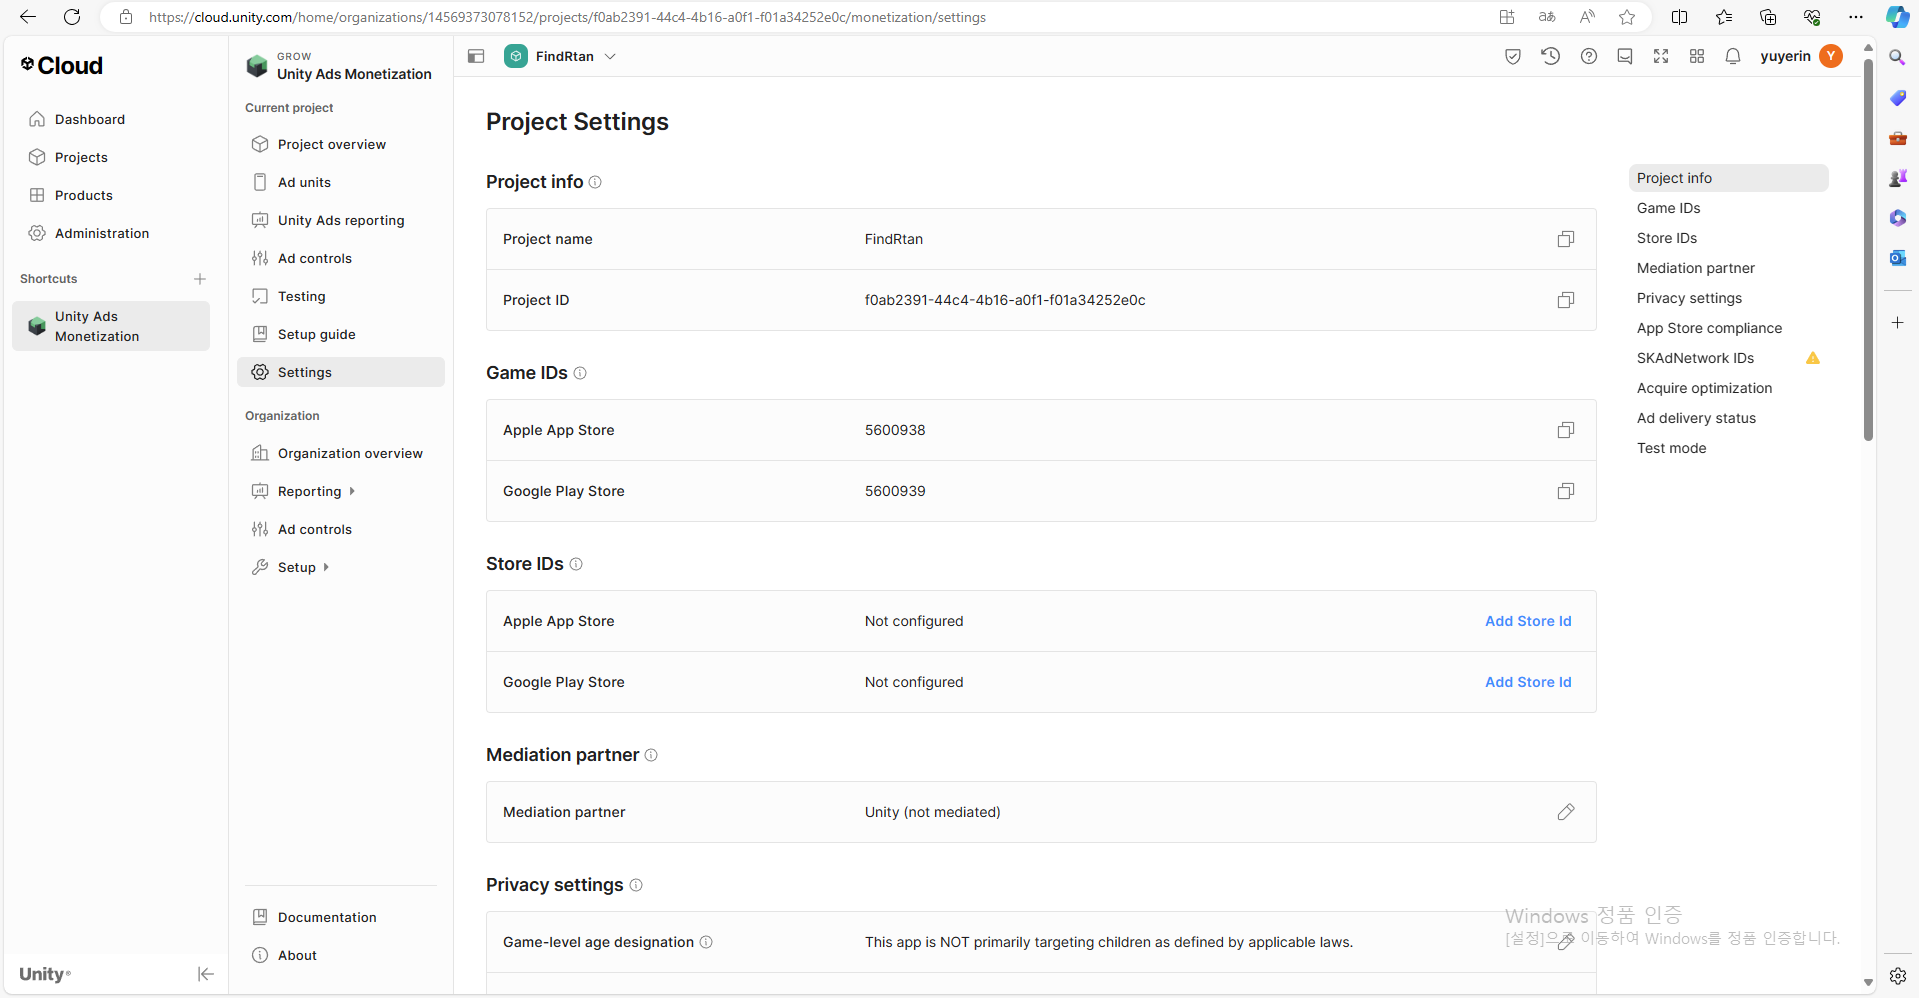
Task: Open the shield status icon in header
Action: (1513, 56)
